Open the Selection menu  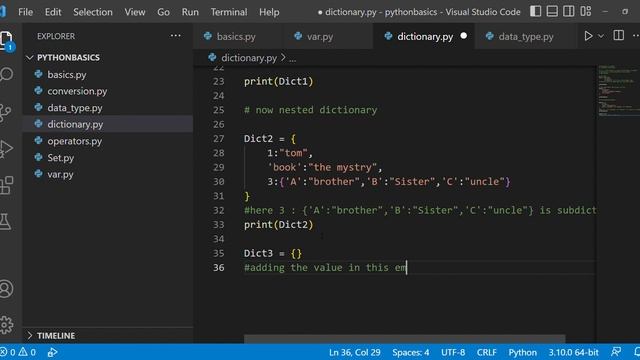pyautogui.click(x=93, y=12)
